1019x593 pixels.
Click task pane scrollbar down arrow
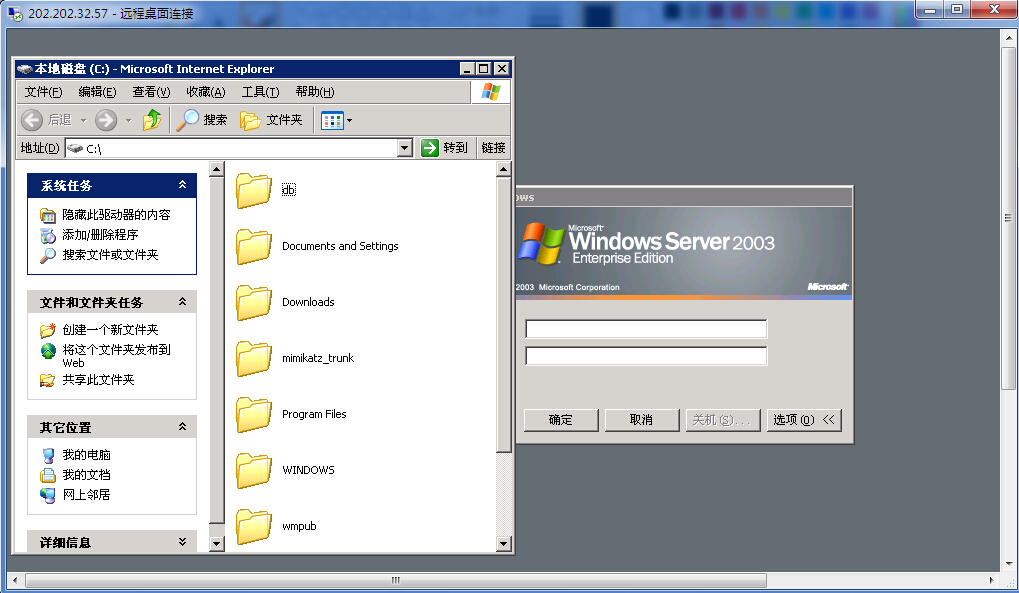[x=217, y=544]
